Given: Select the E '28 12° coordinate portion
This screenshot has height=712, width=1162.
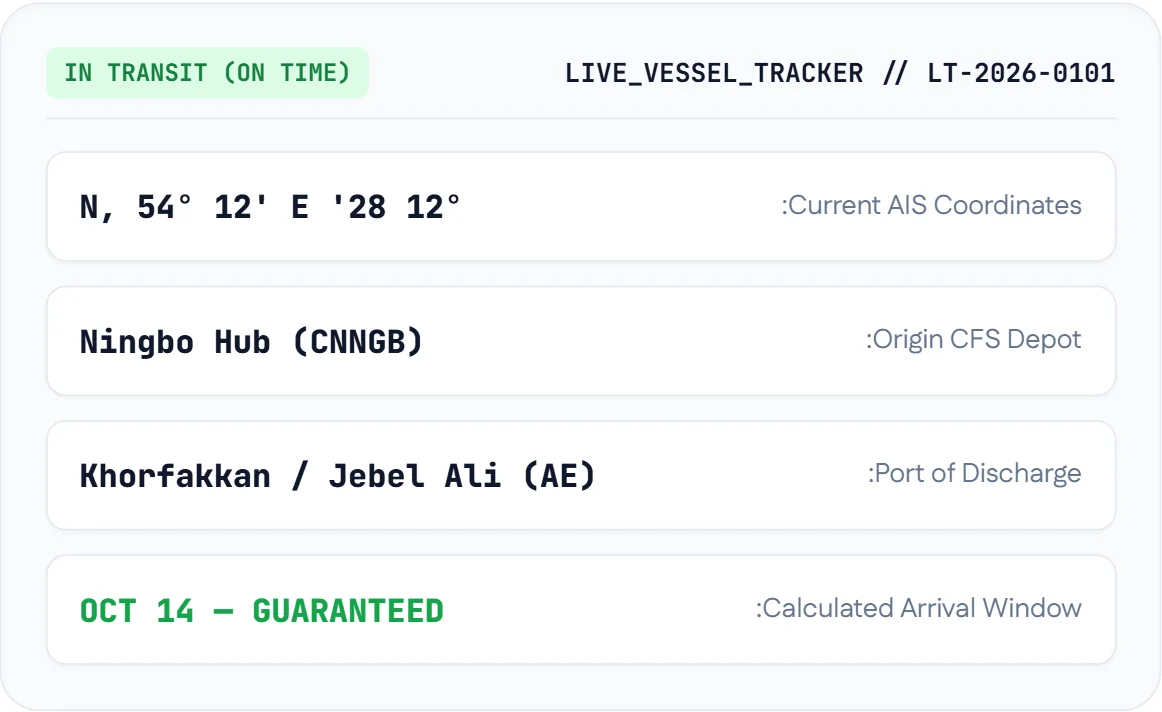Looking at the screenshot, I should (x=376, y=207).
